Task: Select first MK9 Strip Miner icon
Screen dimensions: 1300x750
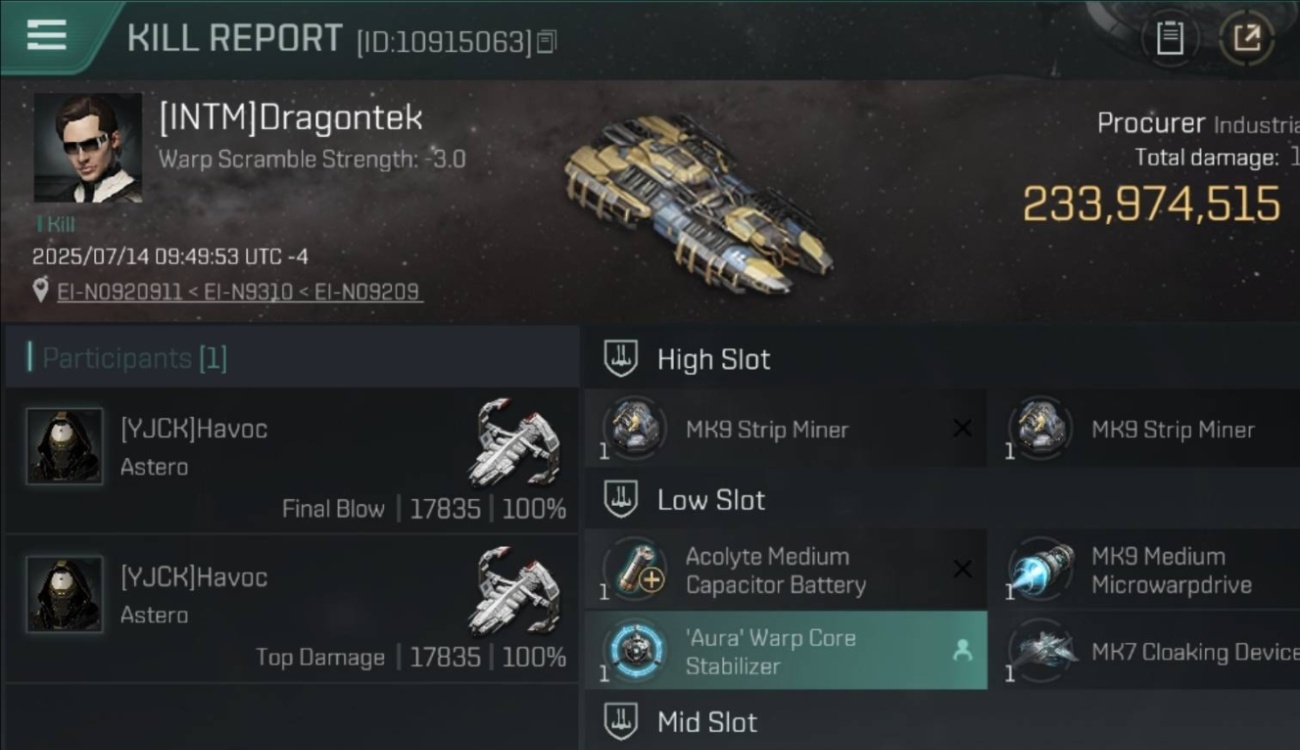Action: pos(634,428)
